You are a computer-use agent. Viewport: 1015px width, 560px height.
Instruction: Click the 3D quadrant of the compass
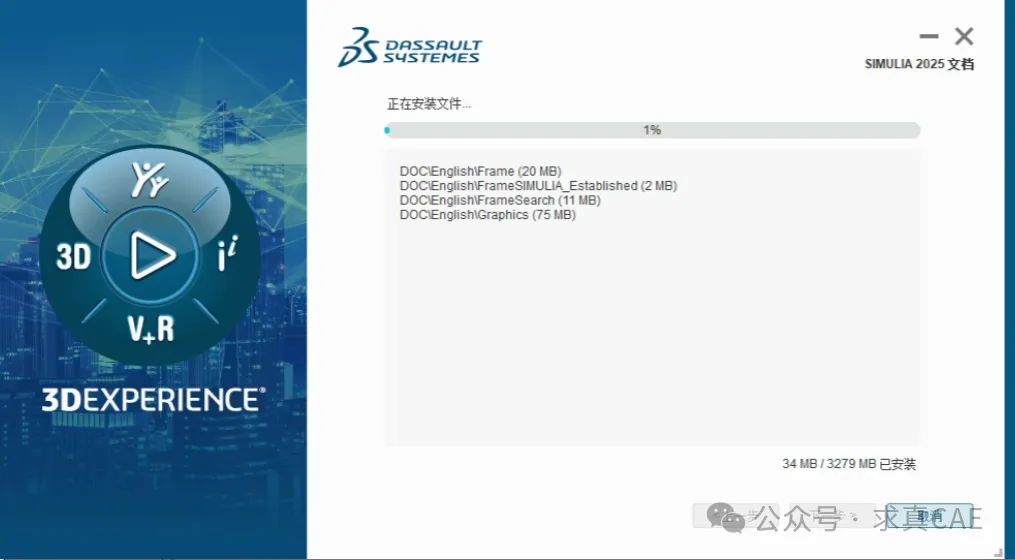73,257
